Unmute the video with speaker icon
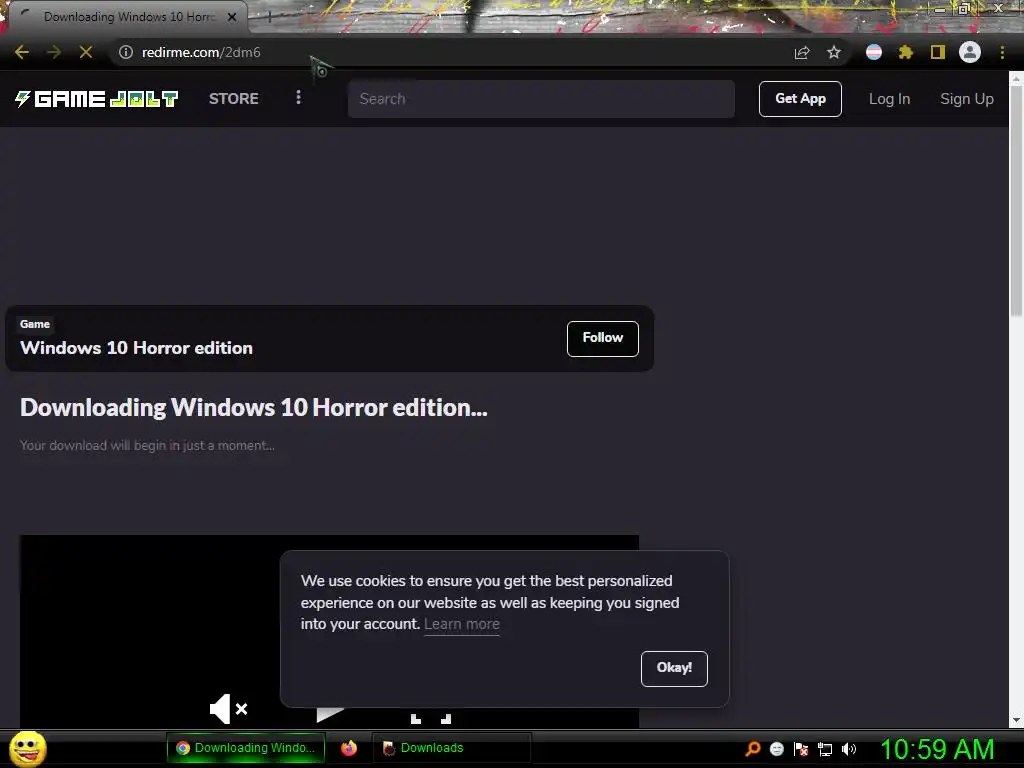Viewport: 1024px width, 768px height. click(228, 709)
